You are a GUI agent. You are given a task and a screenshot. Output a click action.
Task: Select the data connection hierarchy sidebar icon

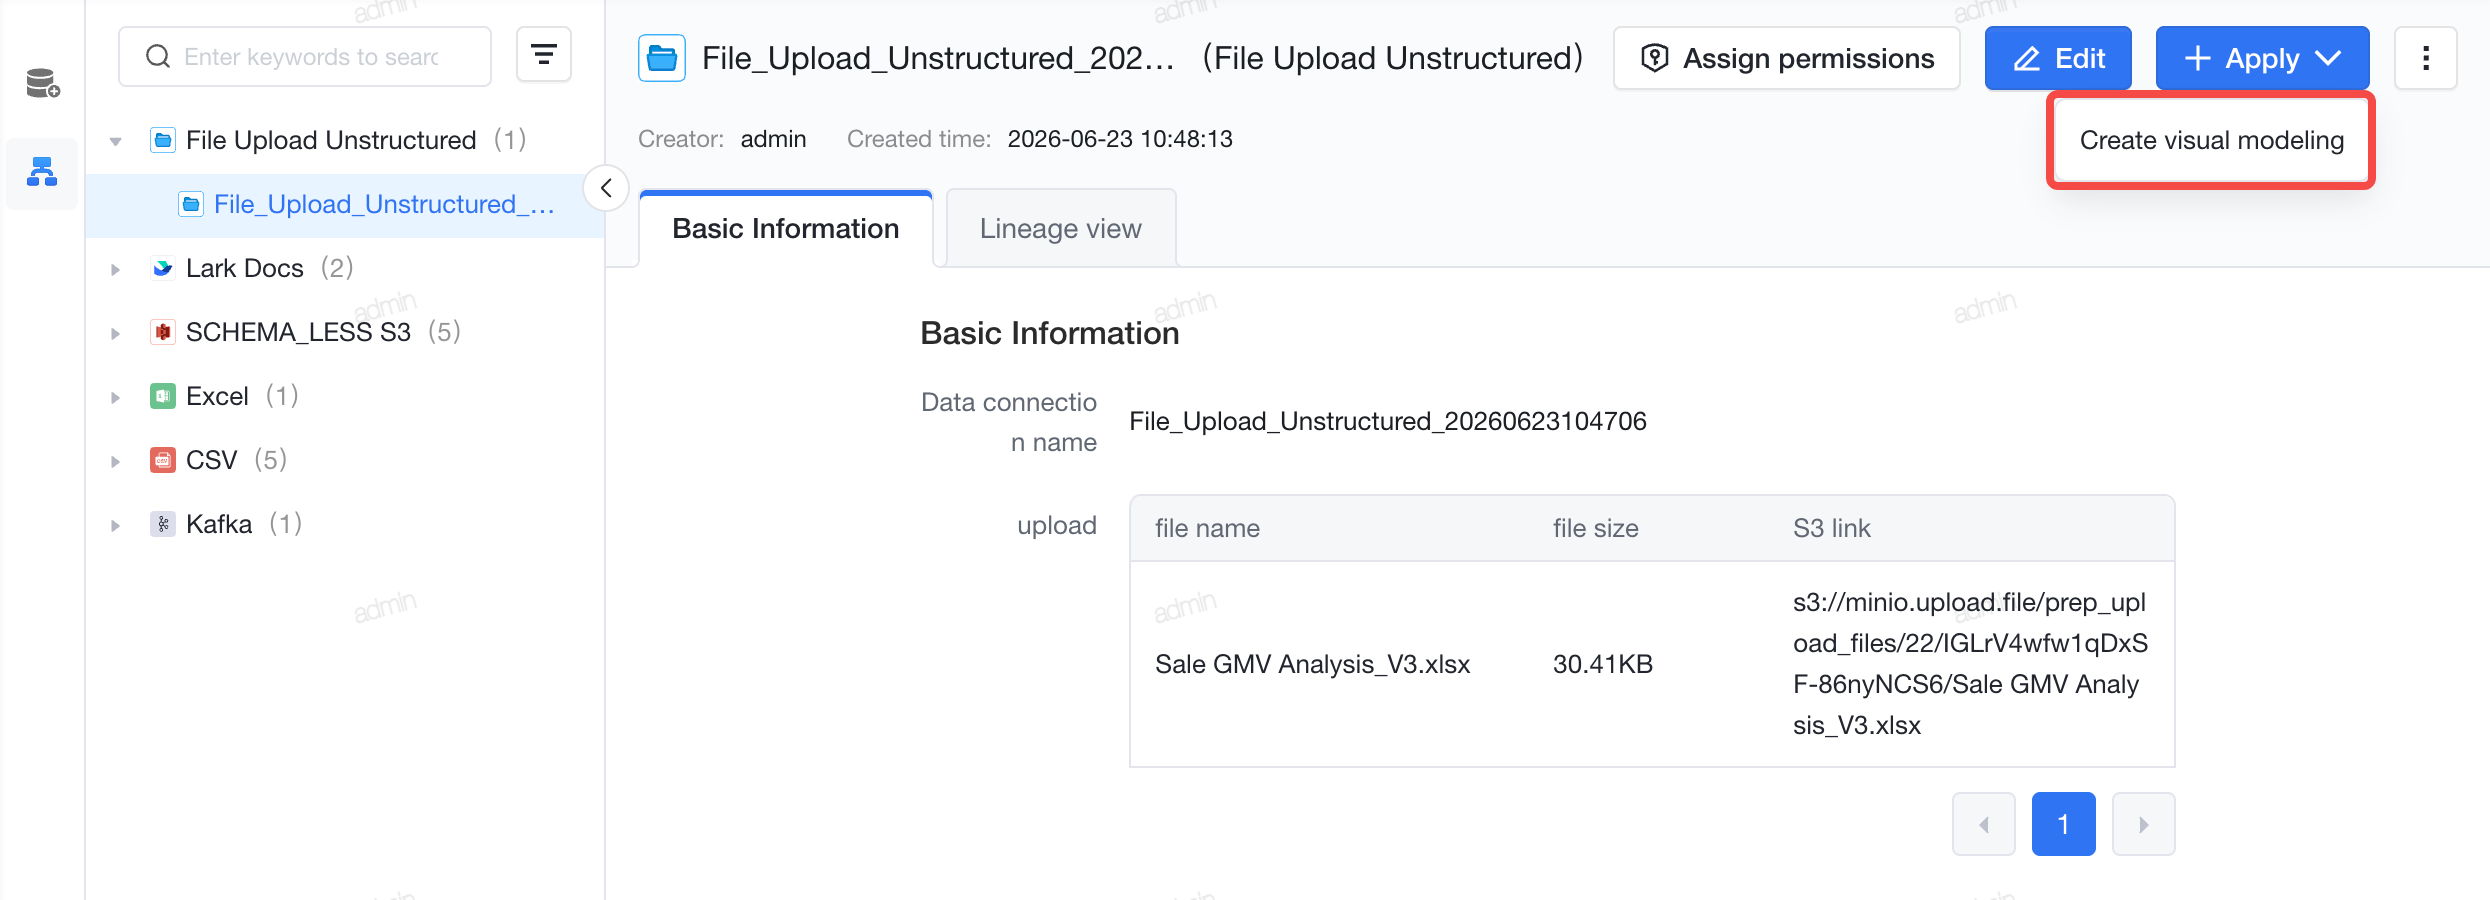tap(42, 172)
